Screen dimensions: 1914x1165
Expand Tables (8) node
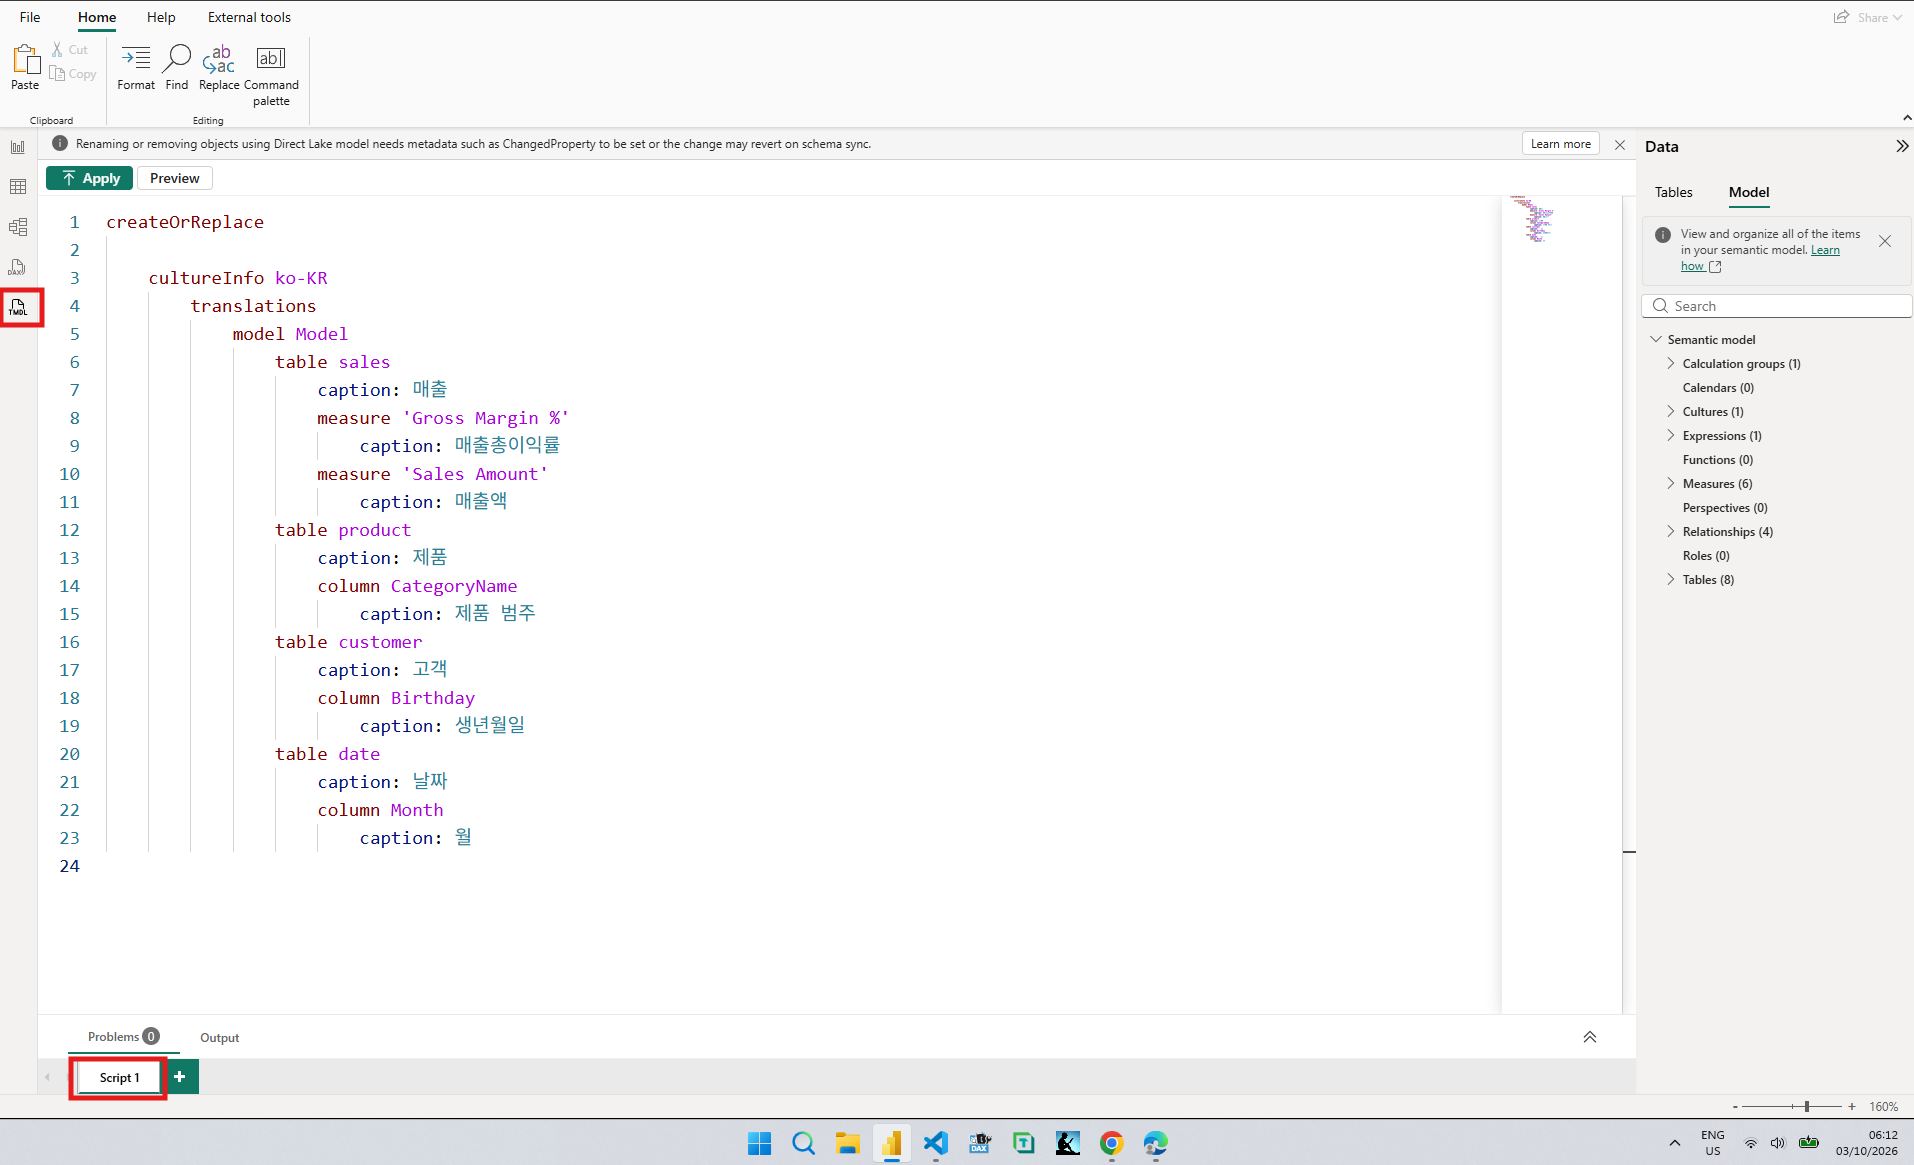(1671, 580)
